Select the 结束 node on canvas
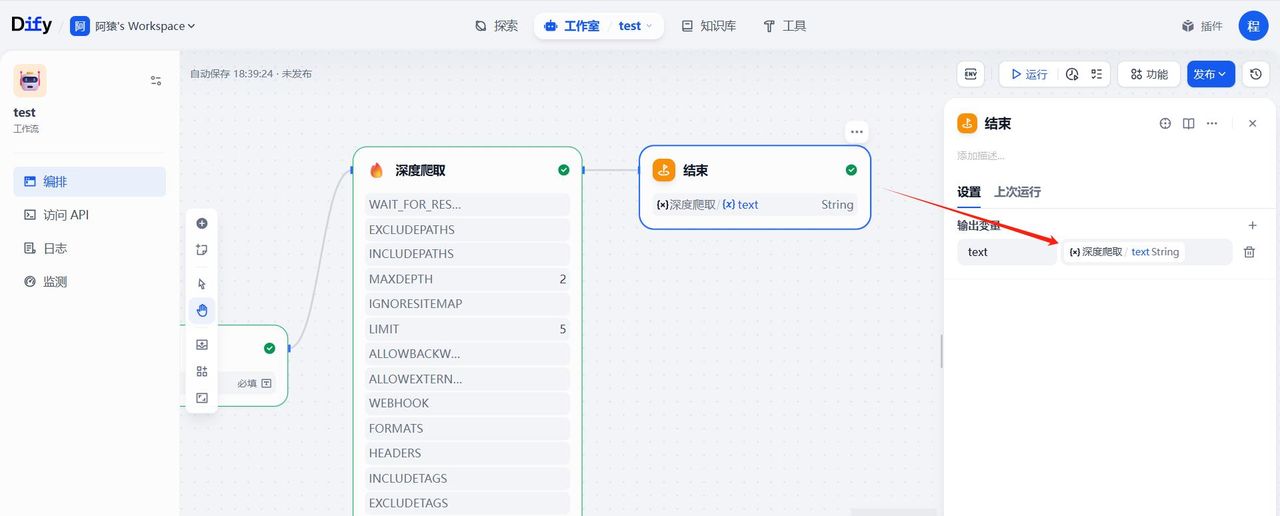Image resolution: width=1280 pixels, height=516 pixels. 755,187
